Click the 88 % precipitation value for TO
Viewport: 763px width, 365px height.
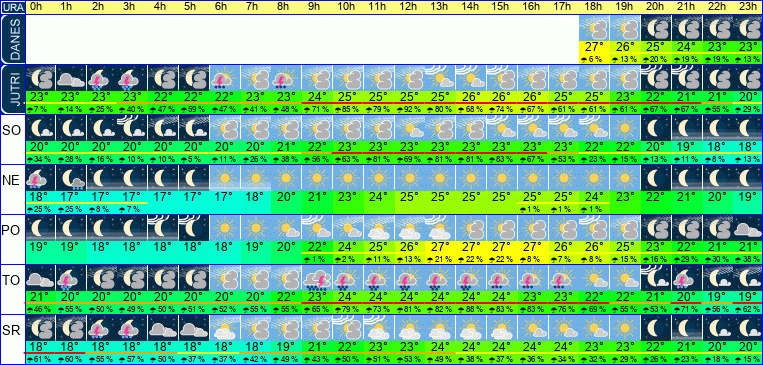[472, 308]
